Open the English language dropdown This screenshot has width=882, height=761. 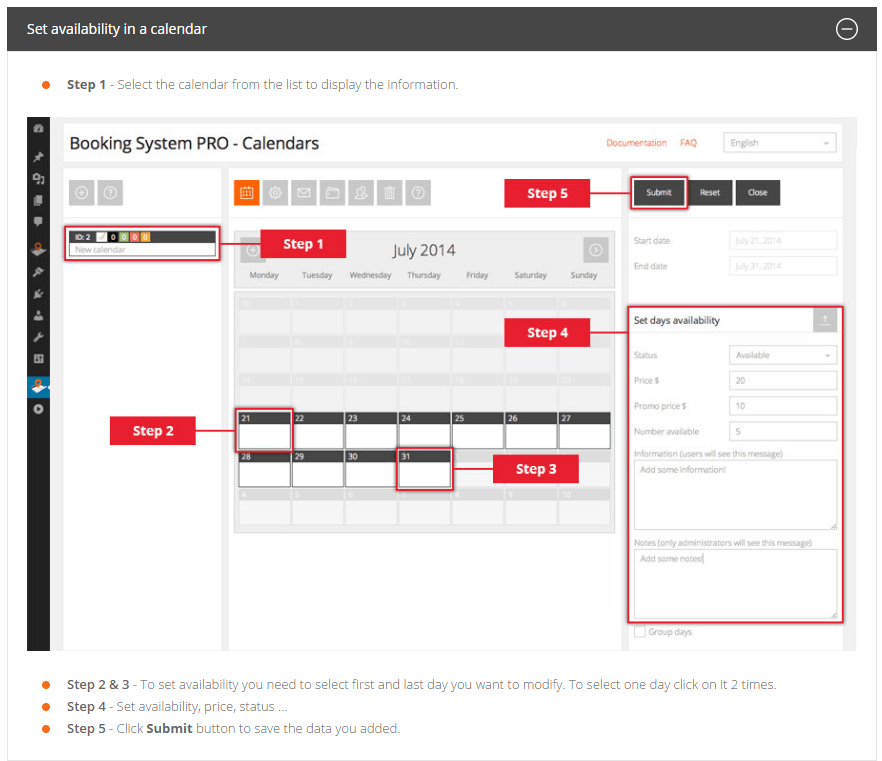click(779, 142)
